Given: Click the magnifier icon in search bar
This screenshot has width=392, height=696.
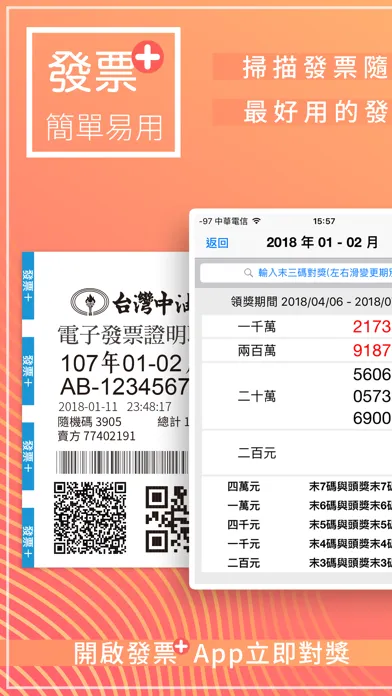Looking at the screenshot, I should click(249, 273).
